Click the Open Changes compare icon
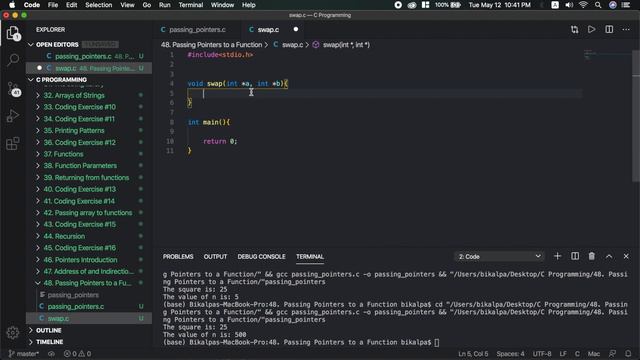This screenshot has width=640, height=360. click(x=574, y=29)
